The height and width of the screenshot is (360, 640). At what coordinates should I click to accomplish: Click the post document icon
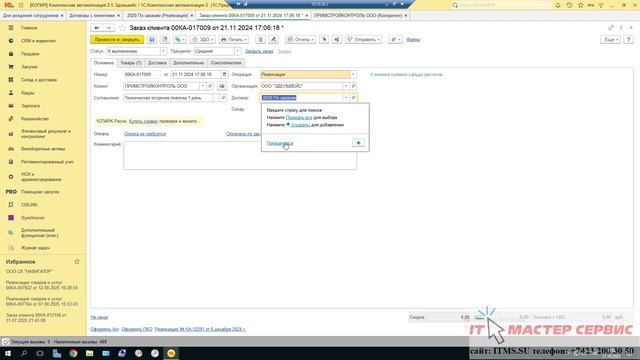click(x=164, y=40)
